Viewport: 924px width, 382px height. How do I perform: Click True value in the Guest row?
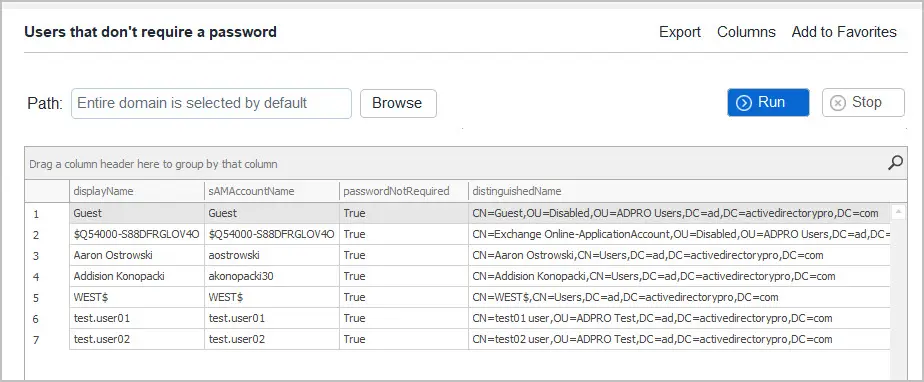point(404,213)
